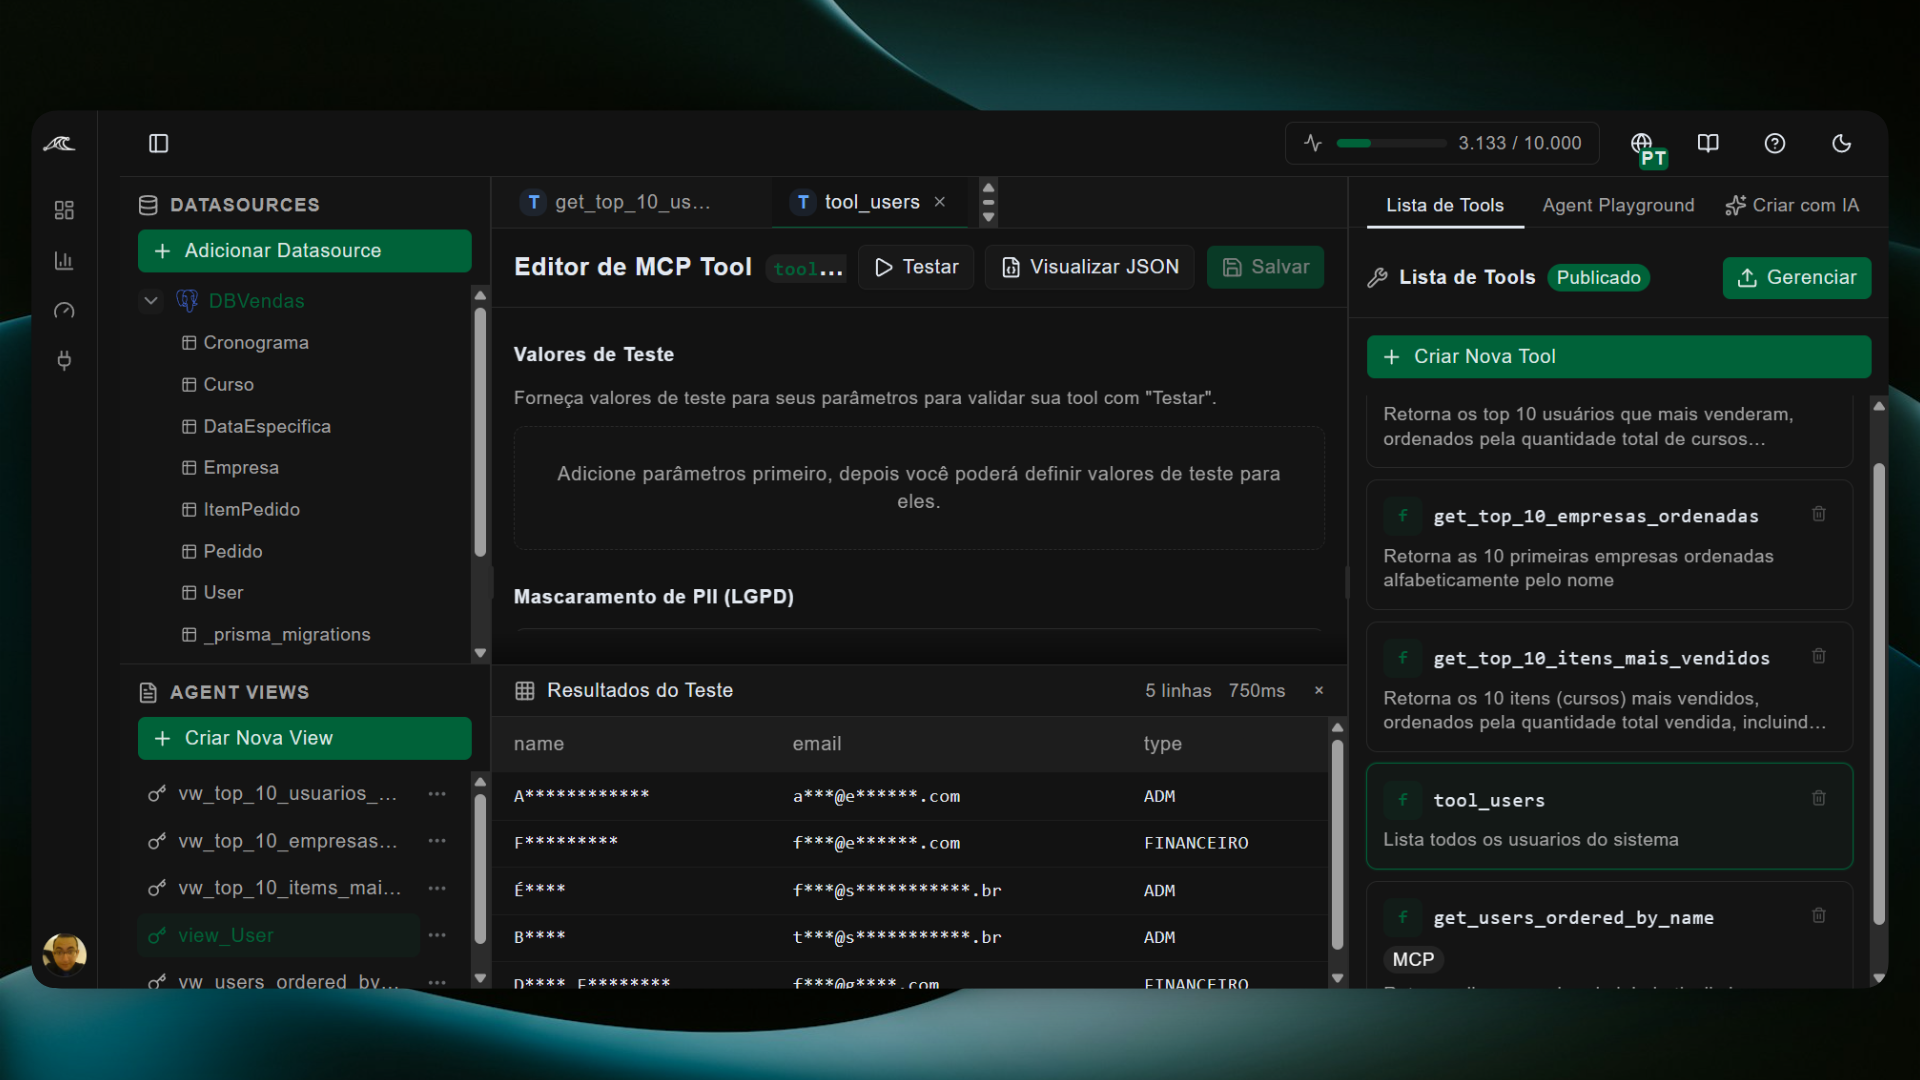
Task: Click the app logo icon
Action: 59,144
